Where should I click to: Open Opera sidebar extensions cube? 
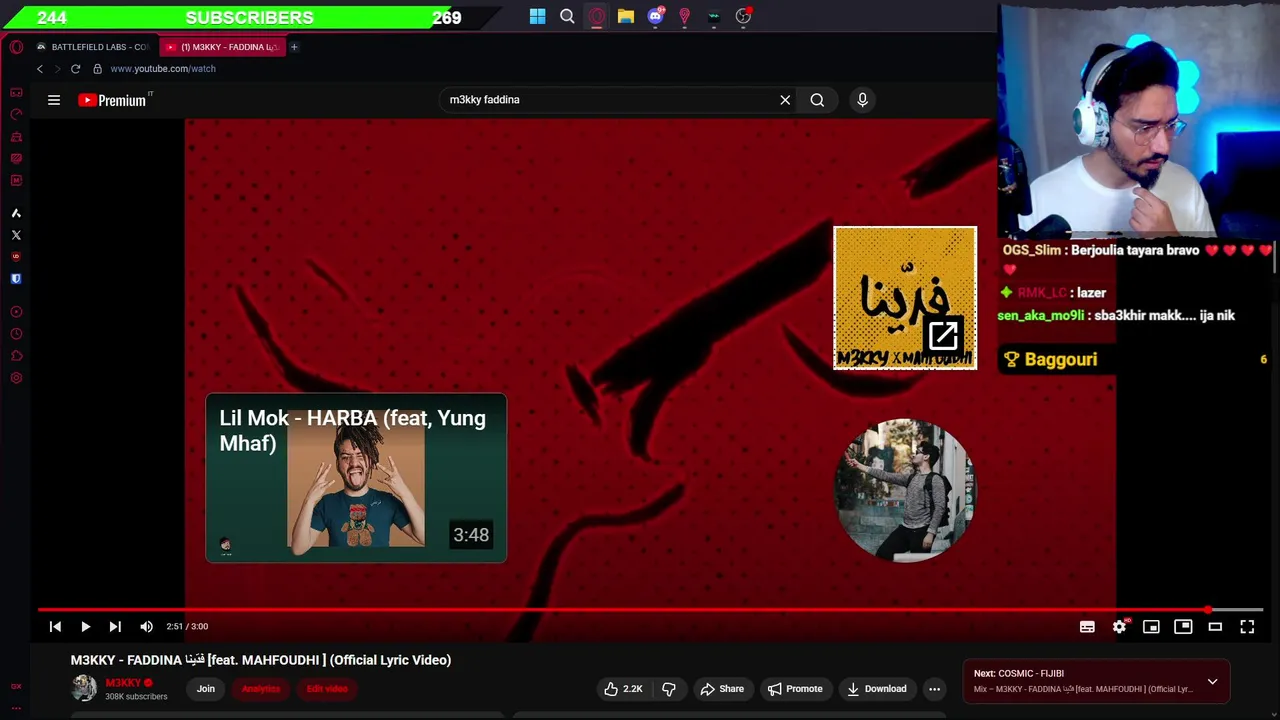click(x=16, y=356)
